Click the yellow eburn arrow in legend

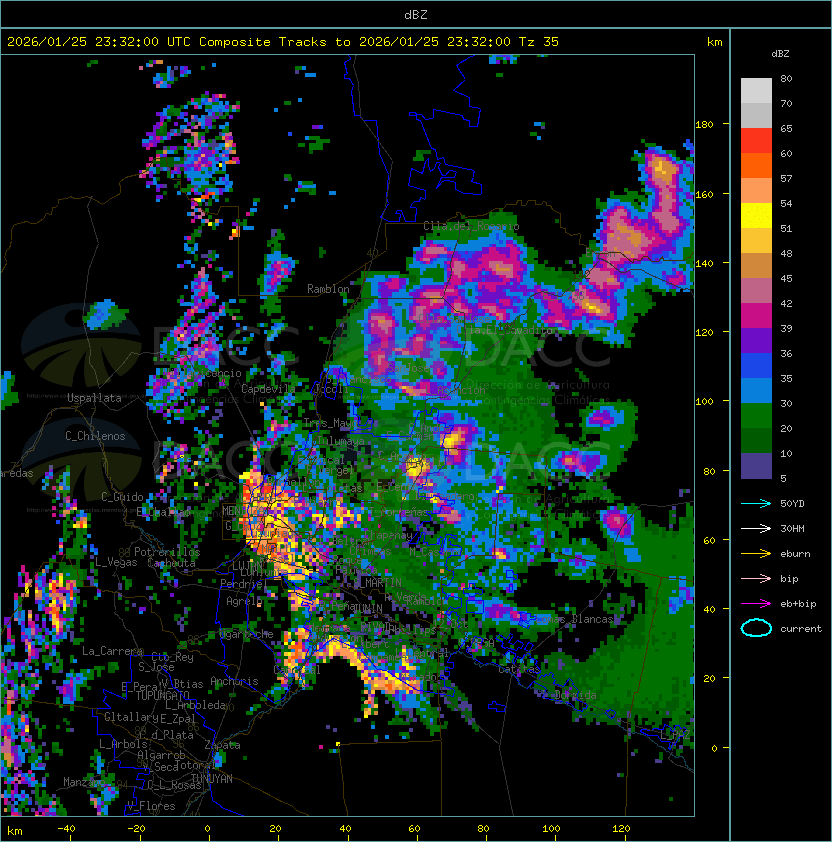coord(756,554)
